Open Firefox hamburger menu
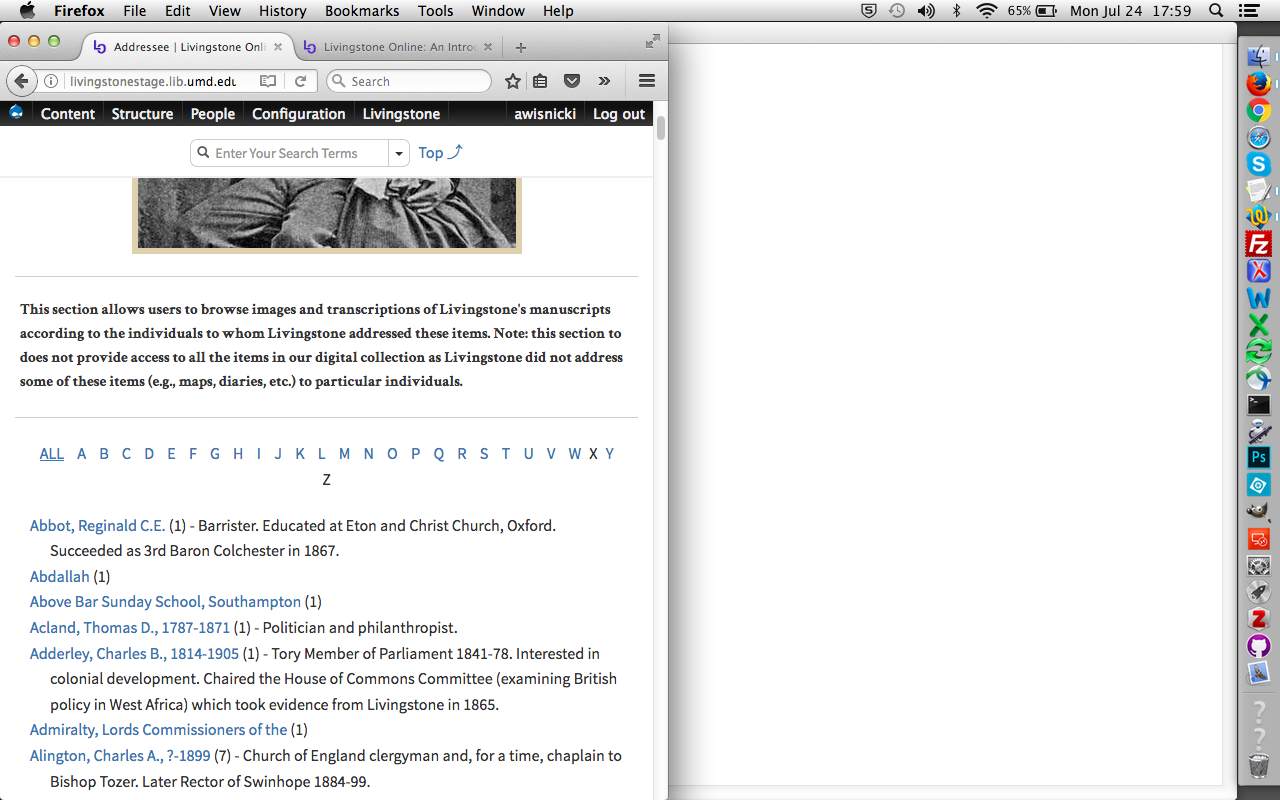The height and width of the screenshot is (800, 1280). coord(646,81)
